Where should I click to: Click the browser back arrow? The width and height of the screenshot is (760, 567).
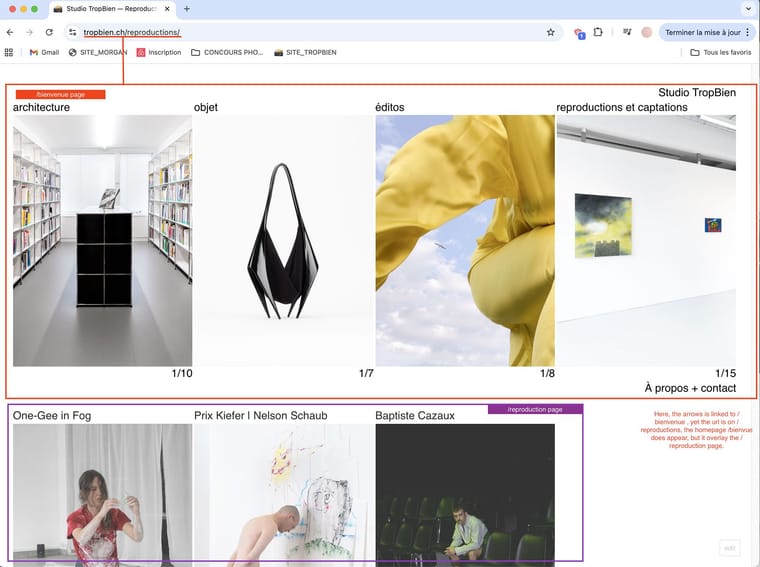[x=9, y=32]
